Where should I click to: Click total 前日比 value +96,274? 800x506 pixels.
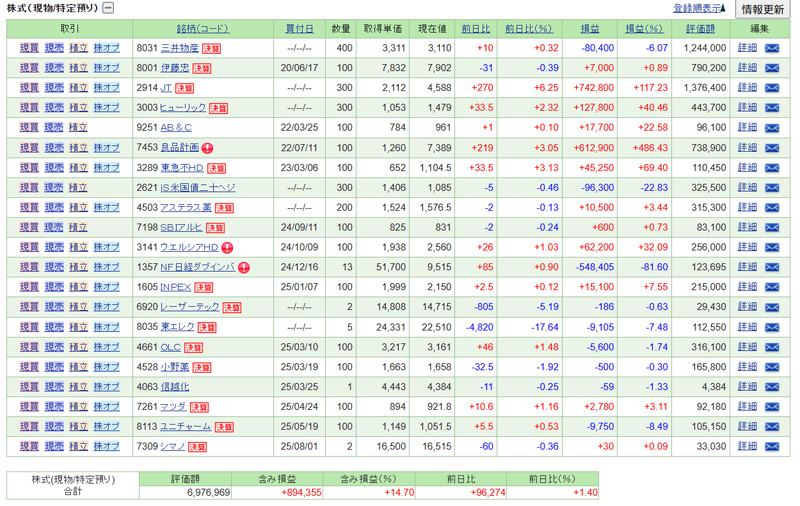pos(489,493)
